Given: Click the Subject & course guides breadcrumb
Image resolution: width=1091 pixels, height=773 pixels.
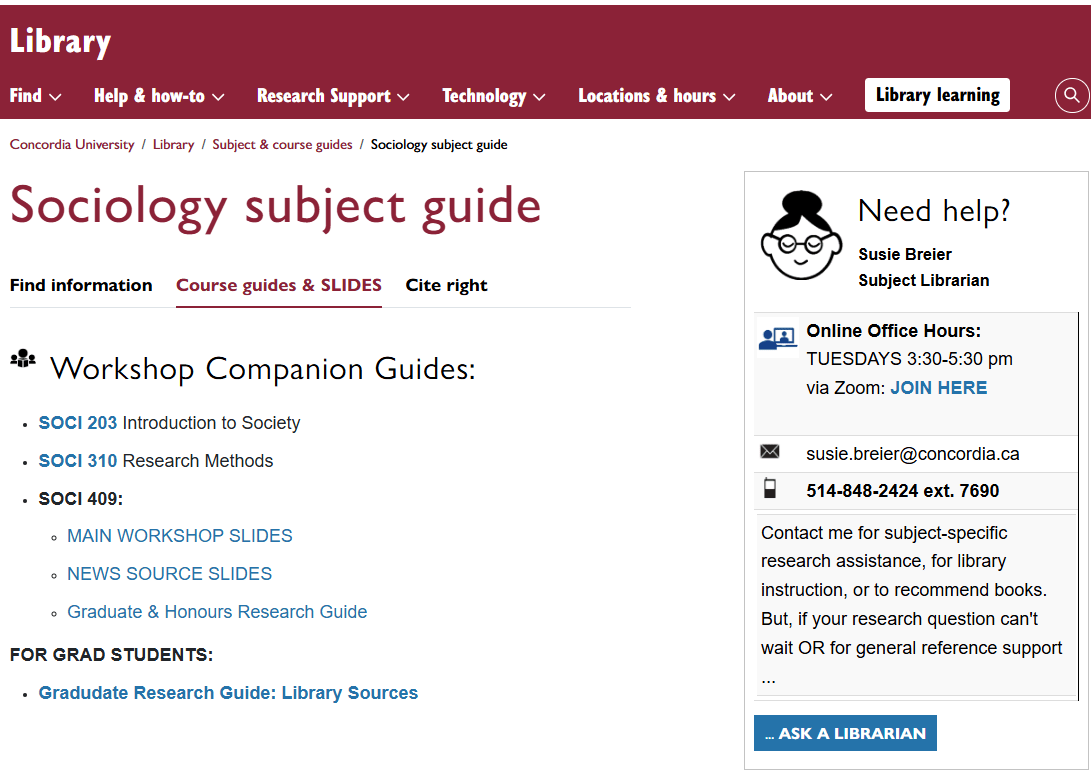Looking at the screenshot, I should click(282, 144).
